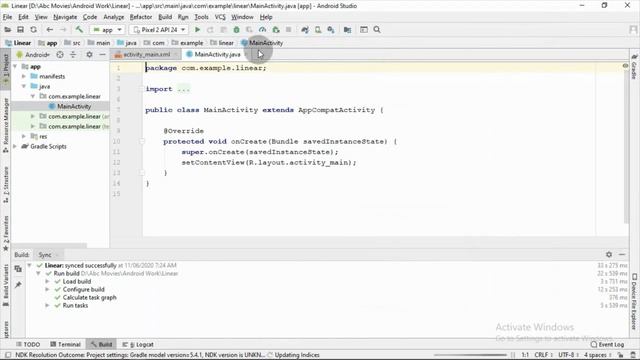Screen dimensions: 640x360
Task: Click the greyed Stop square icon
Action: (x=289, y=30)
